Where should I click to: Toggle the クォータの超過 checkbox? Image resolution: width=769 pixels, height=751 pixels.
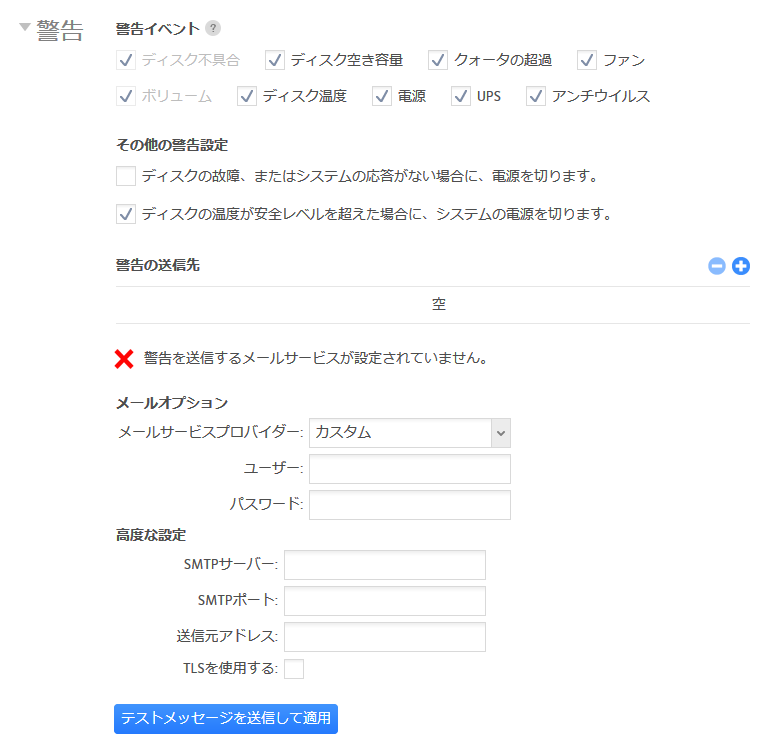[437, 60]
